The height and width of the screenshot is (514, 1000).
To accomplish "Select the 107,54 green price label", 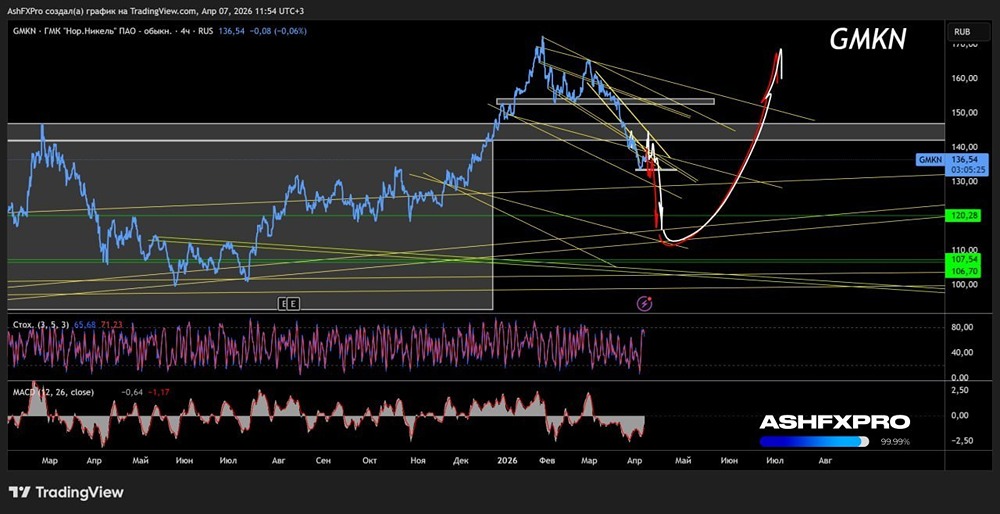I will pyautogui.click(x=963, y=260).
